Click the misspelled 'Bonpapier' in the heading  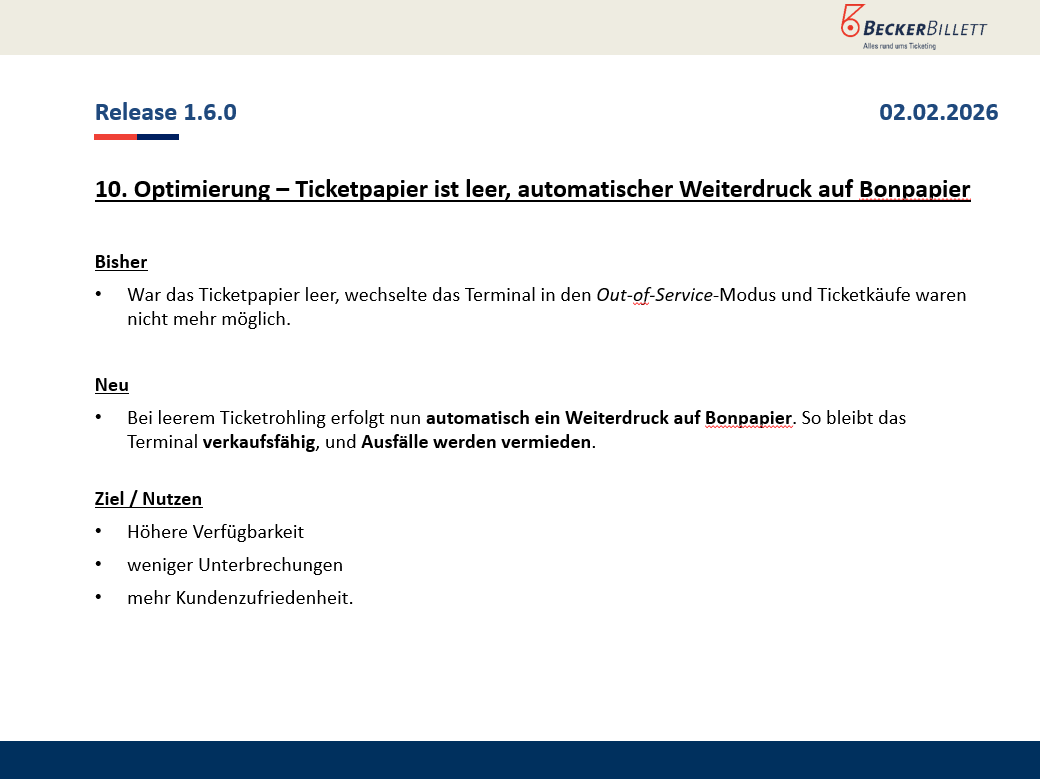click(x=914, y=189)
